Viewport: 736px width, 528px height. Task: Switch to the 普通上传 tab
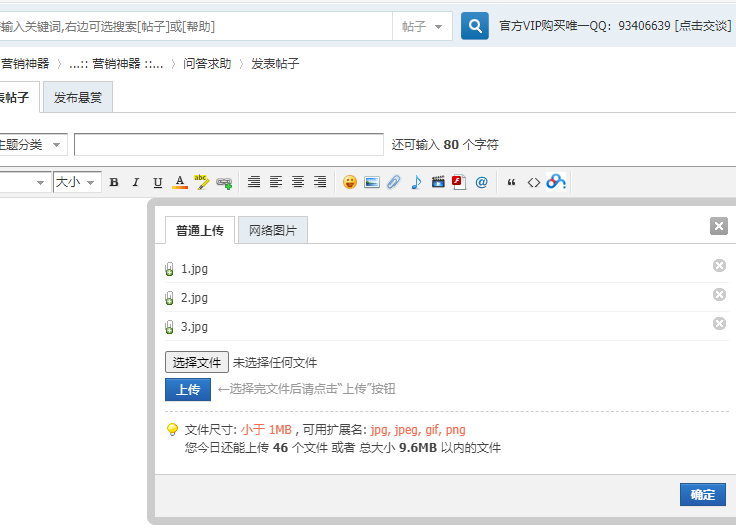click(x=200, y=230)
